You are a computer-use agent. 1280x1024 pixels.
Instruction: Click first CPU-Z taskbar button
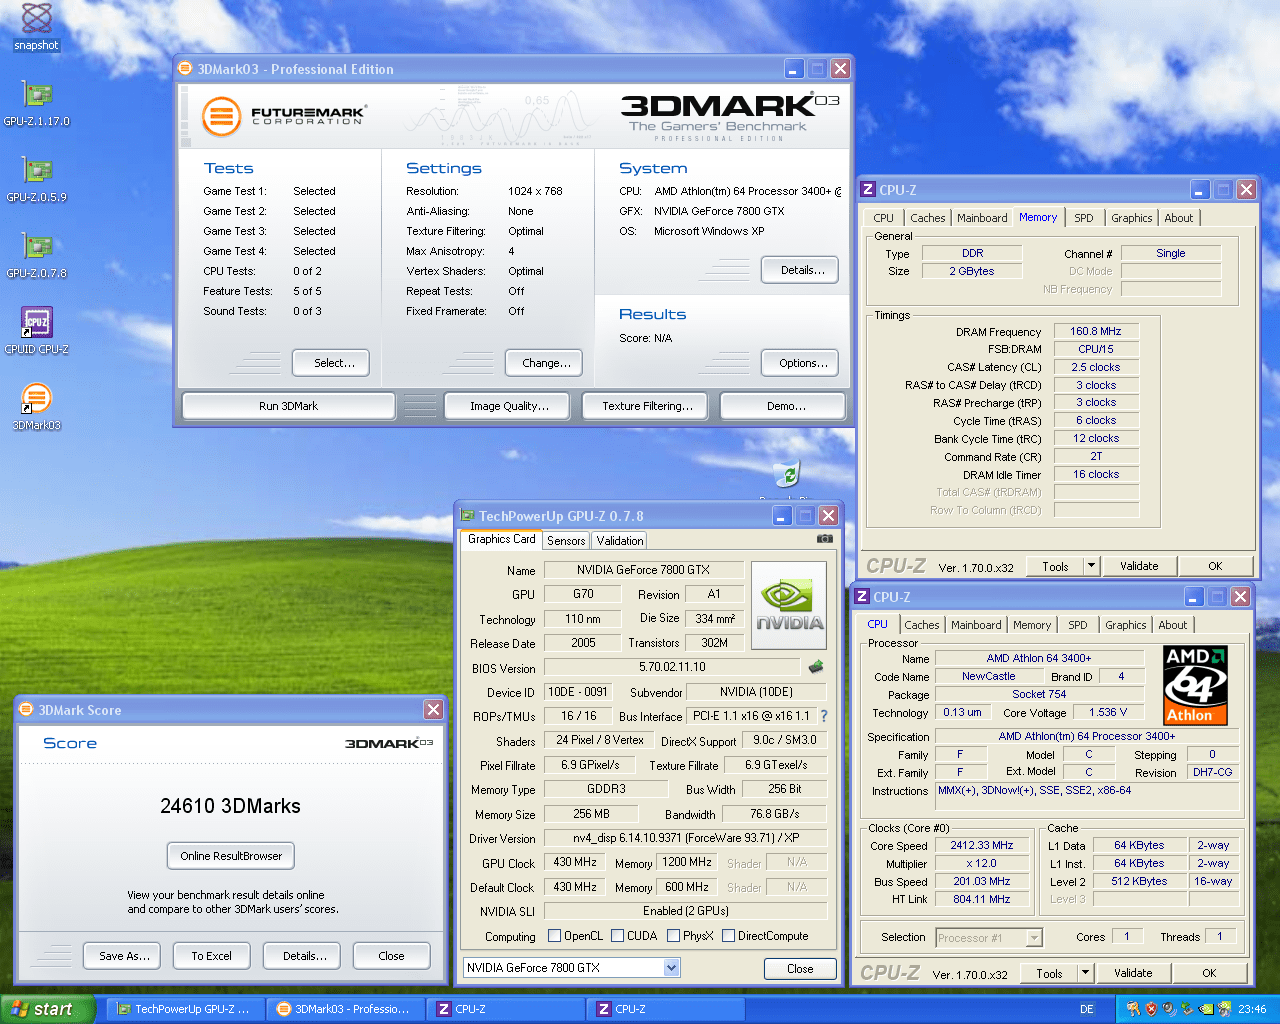[x=506, y=1009]
